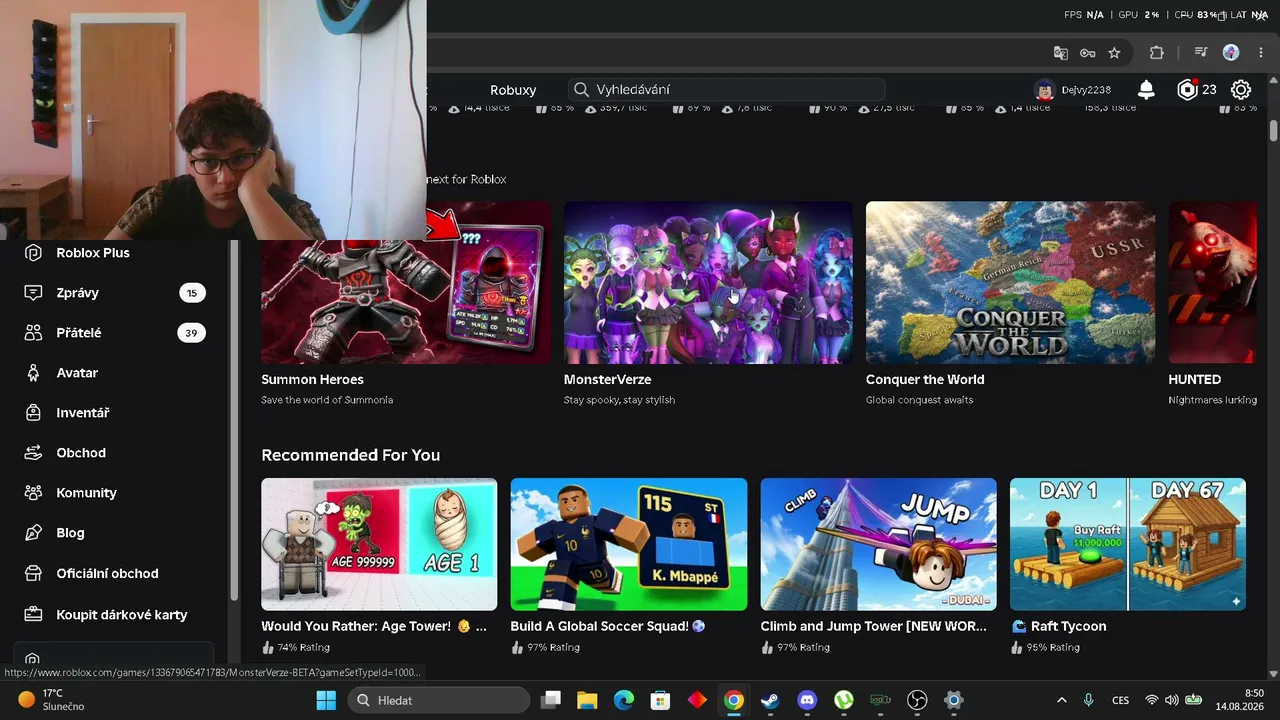This screenshot has width=1280, height=720.
Task: Click the Raft Tycoon title link
Action: tap(1058, 627)
